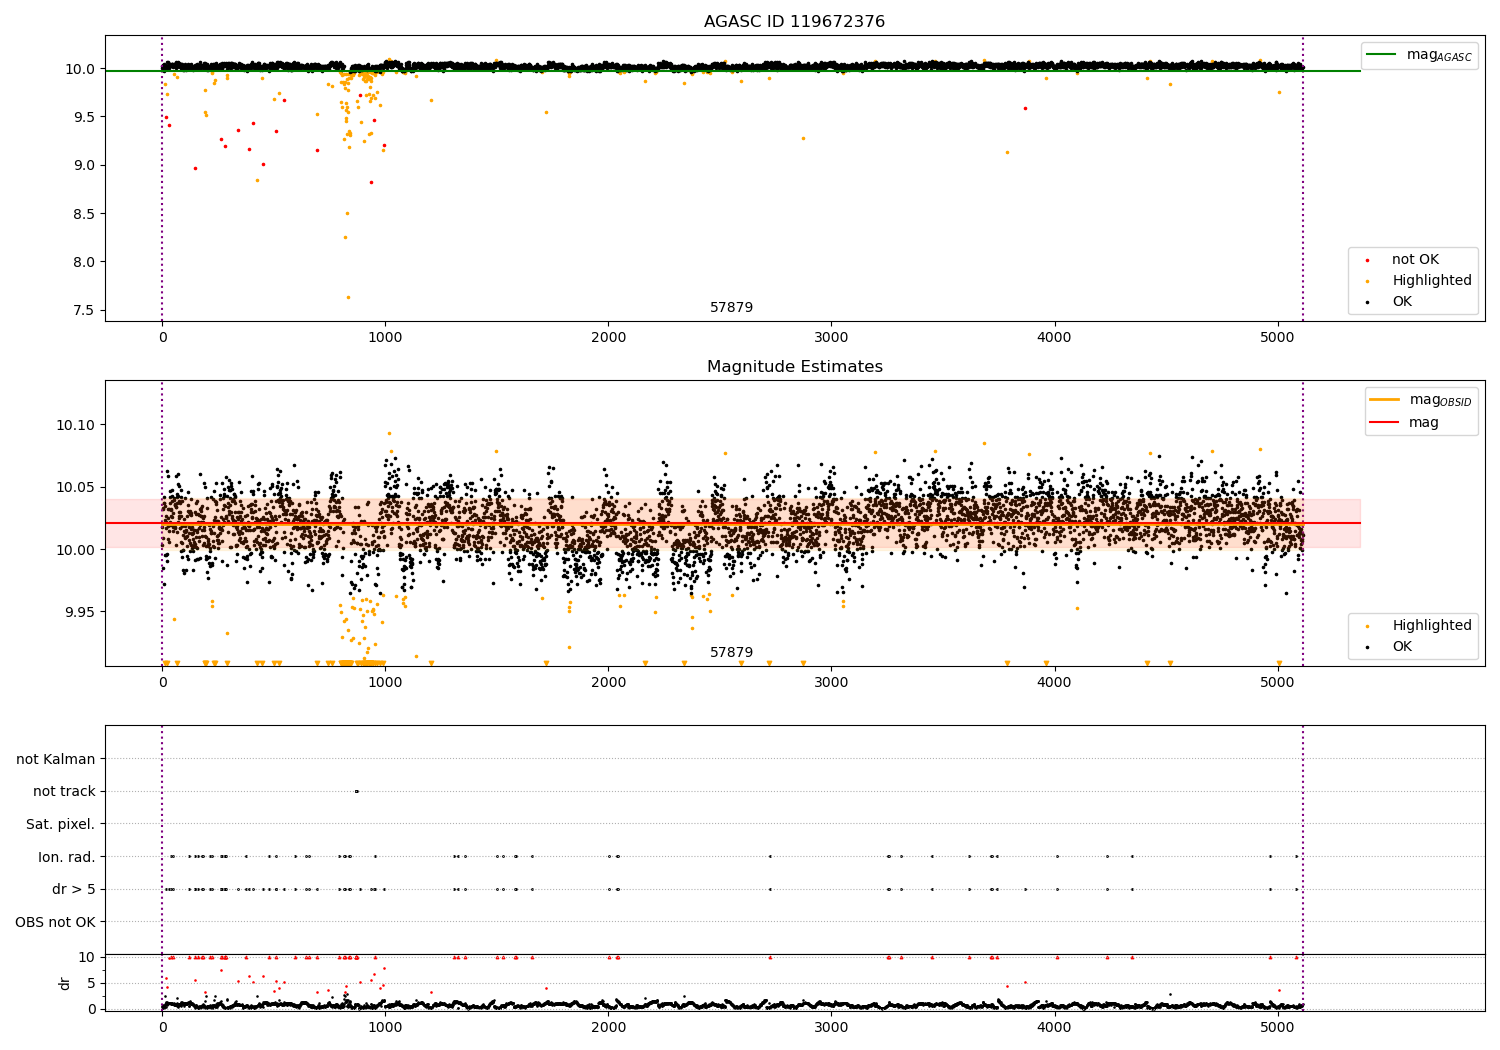Select the 'Highlighted' legend entry in top plot
Viewport: 1500px width, 1050px height.
pos(1431,281)
